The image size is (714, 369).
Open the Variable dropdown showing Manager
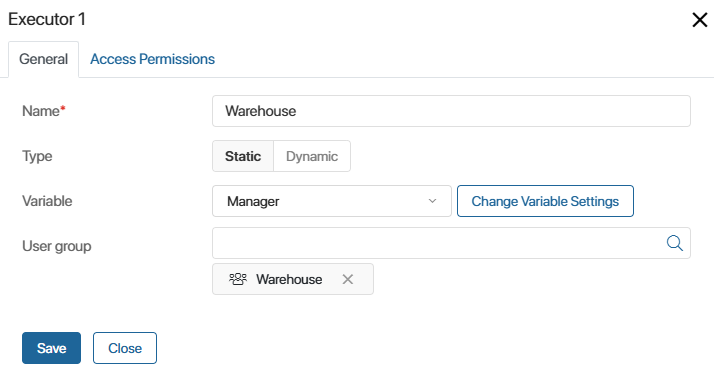[x=332, y=201]
